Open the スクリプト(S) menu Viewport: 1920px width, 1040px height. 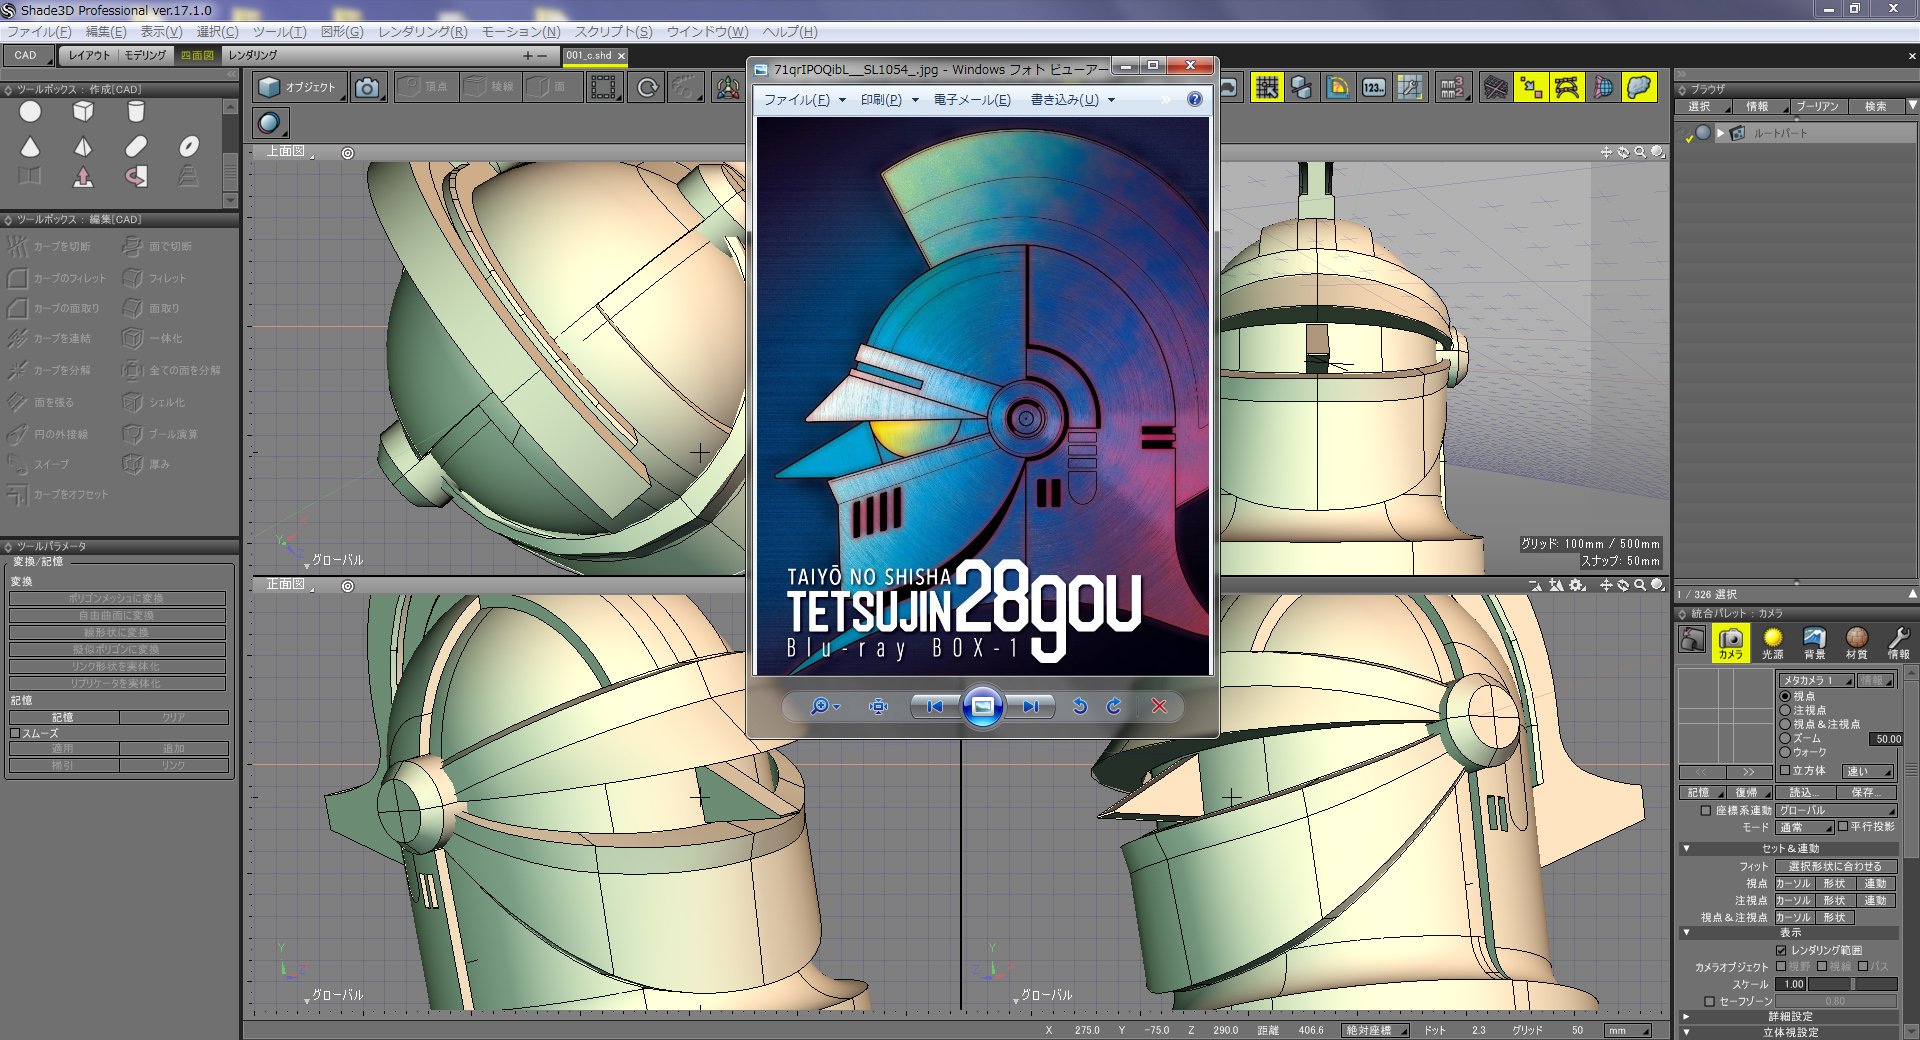613,32
